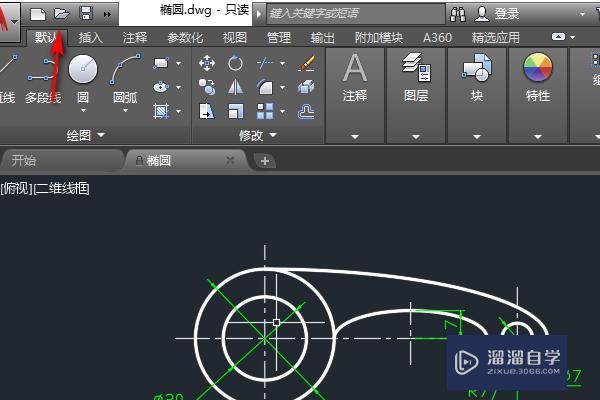Switch to the Output (输出) ribbon tab

323,38
